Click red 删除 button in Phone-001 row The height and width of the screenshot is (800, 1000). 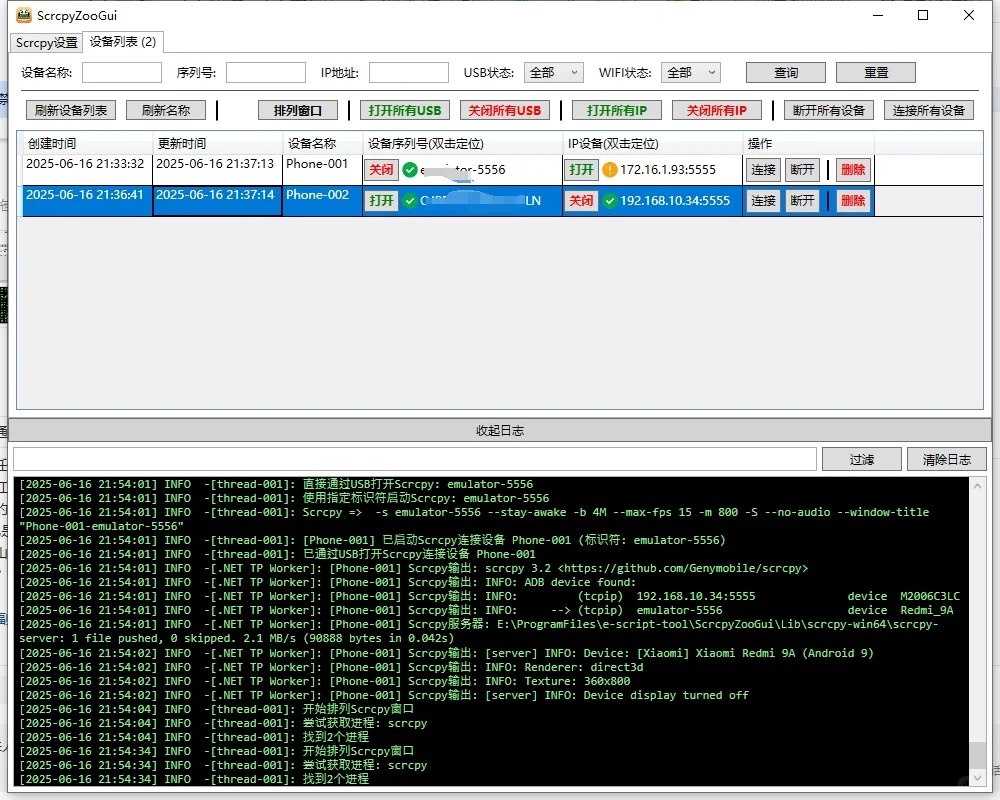[853, 170]
